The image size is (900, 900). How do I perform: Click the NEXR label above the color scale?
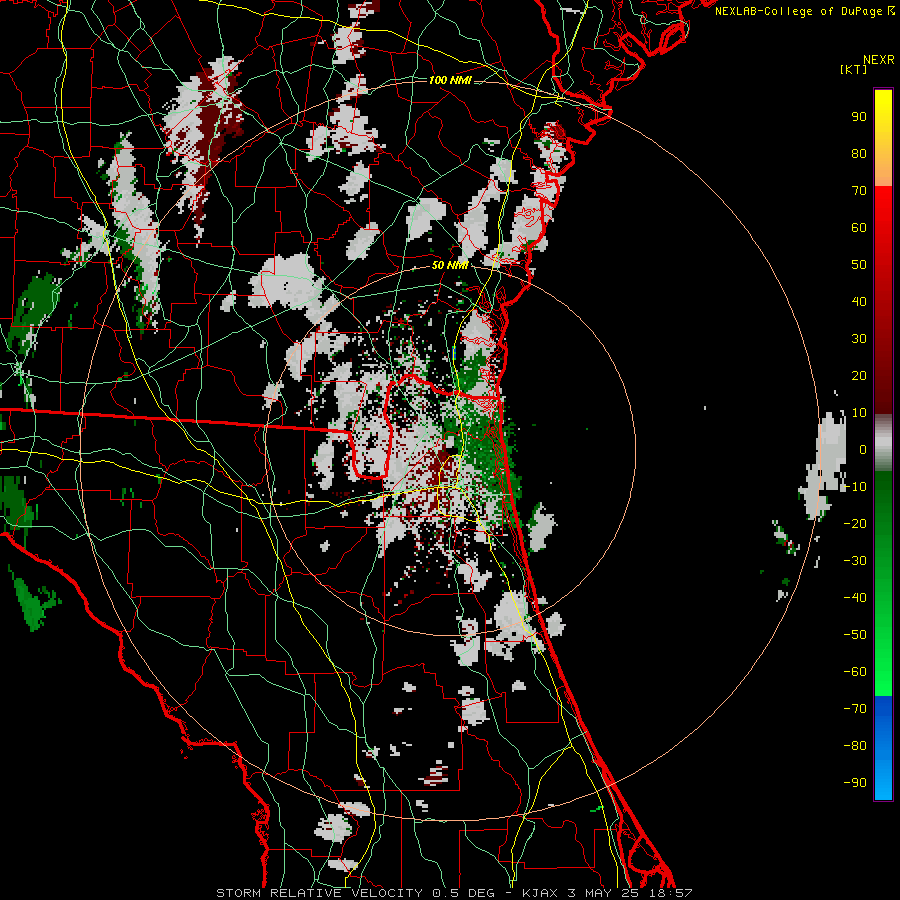click(x=878, y=60)
